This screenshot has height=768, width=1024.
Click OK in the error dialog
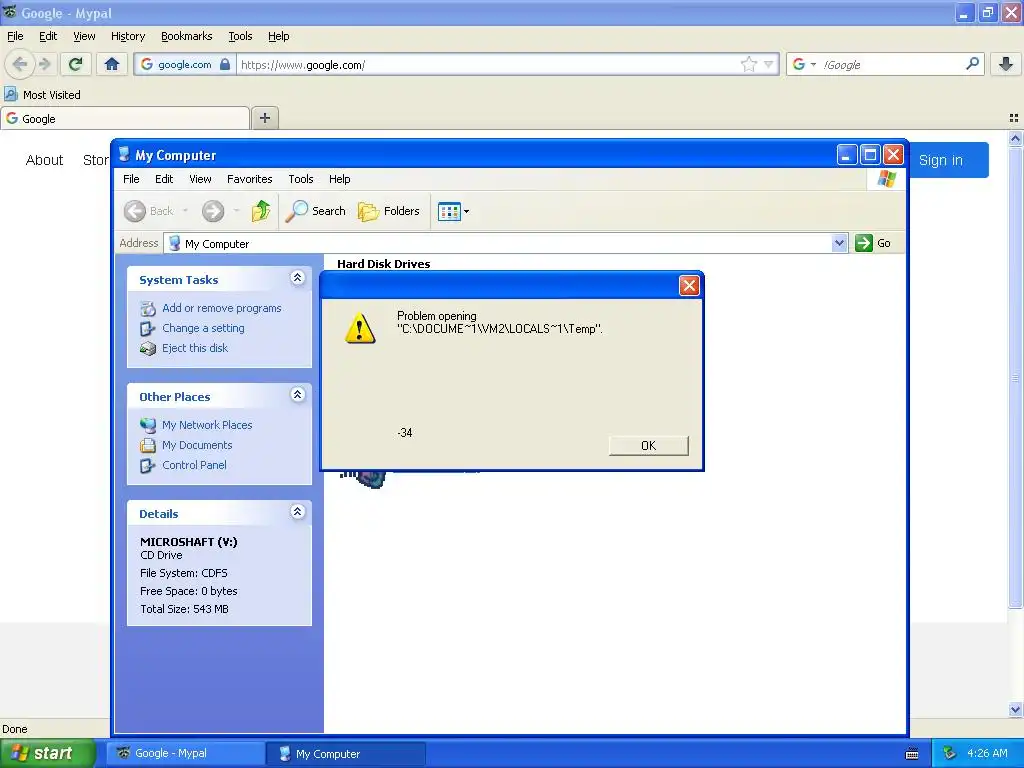click(648, 445)
